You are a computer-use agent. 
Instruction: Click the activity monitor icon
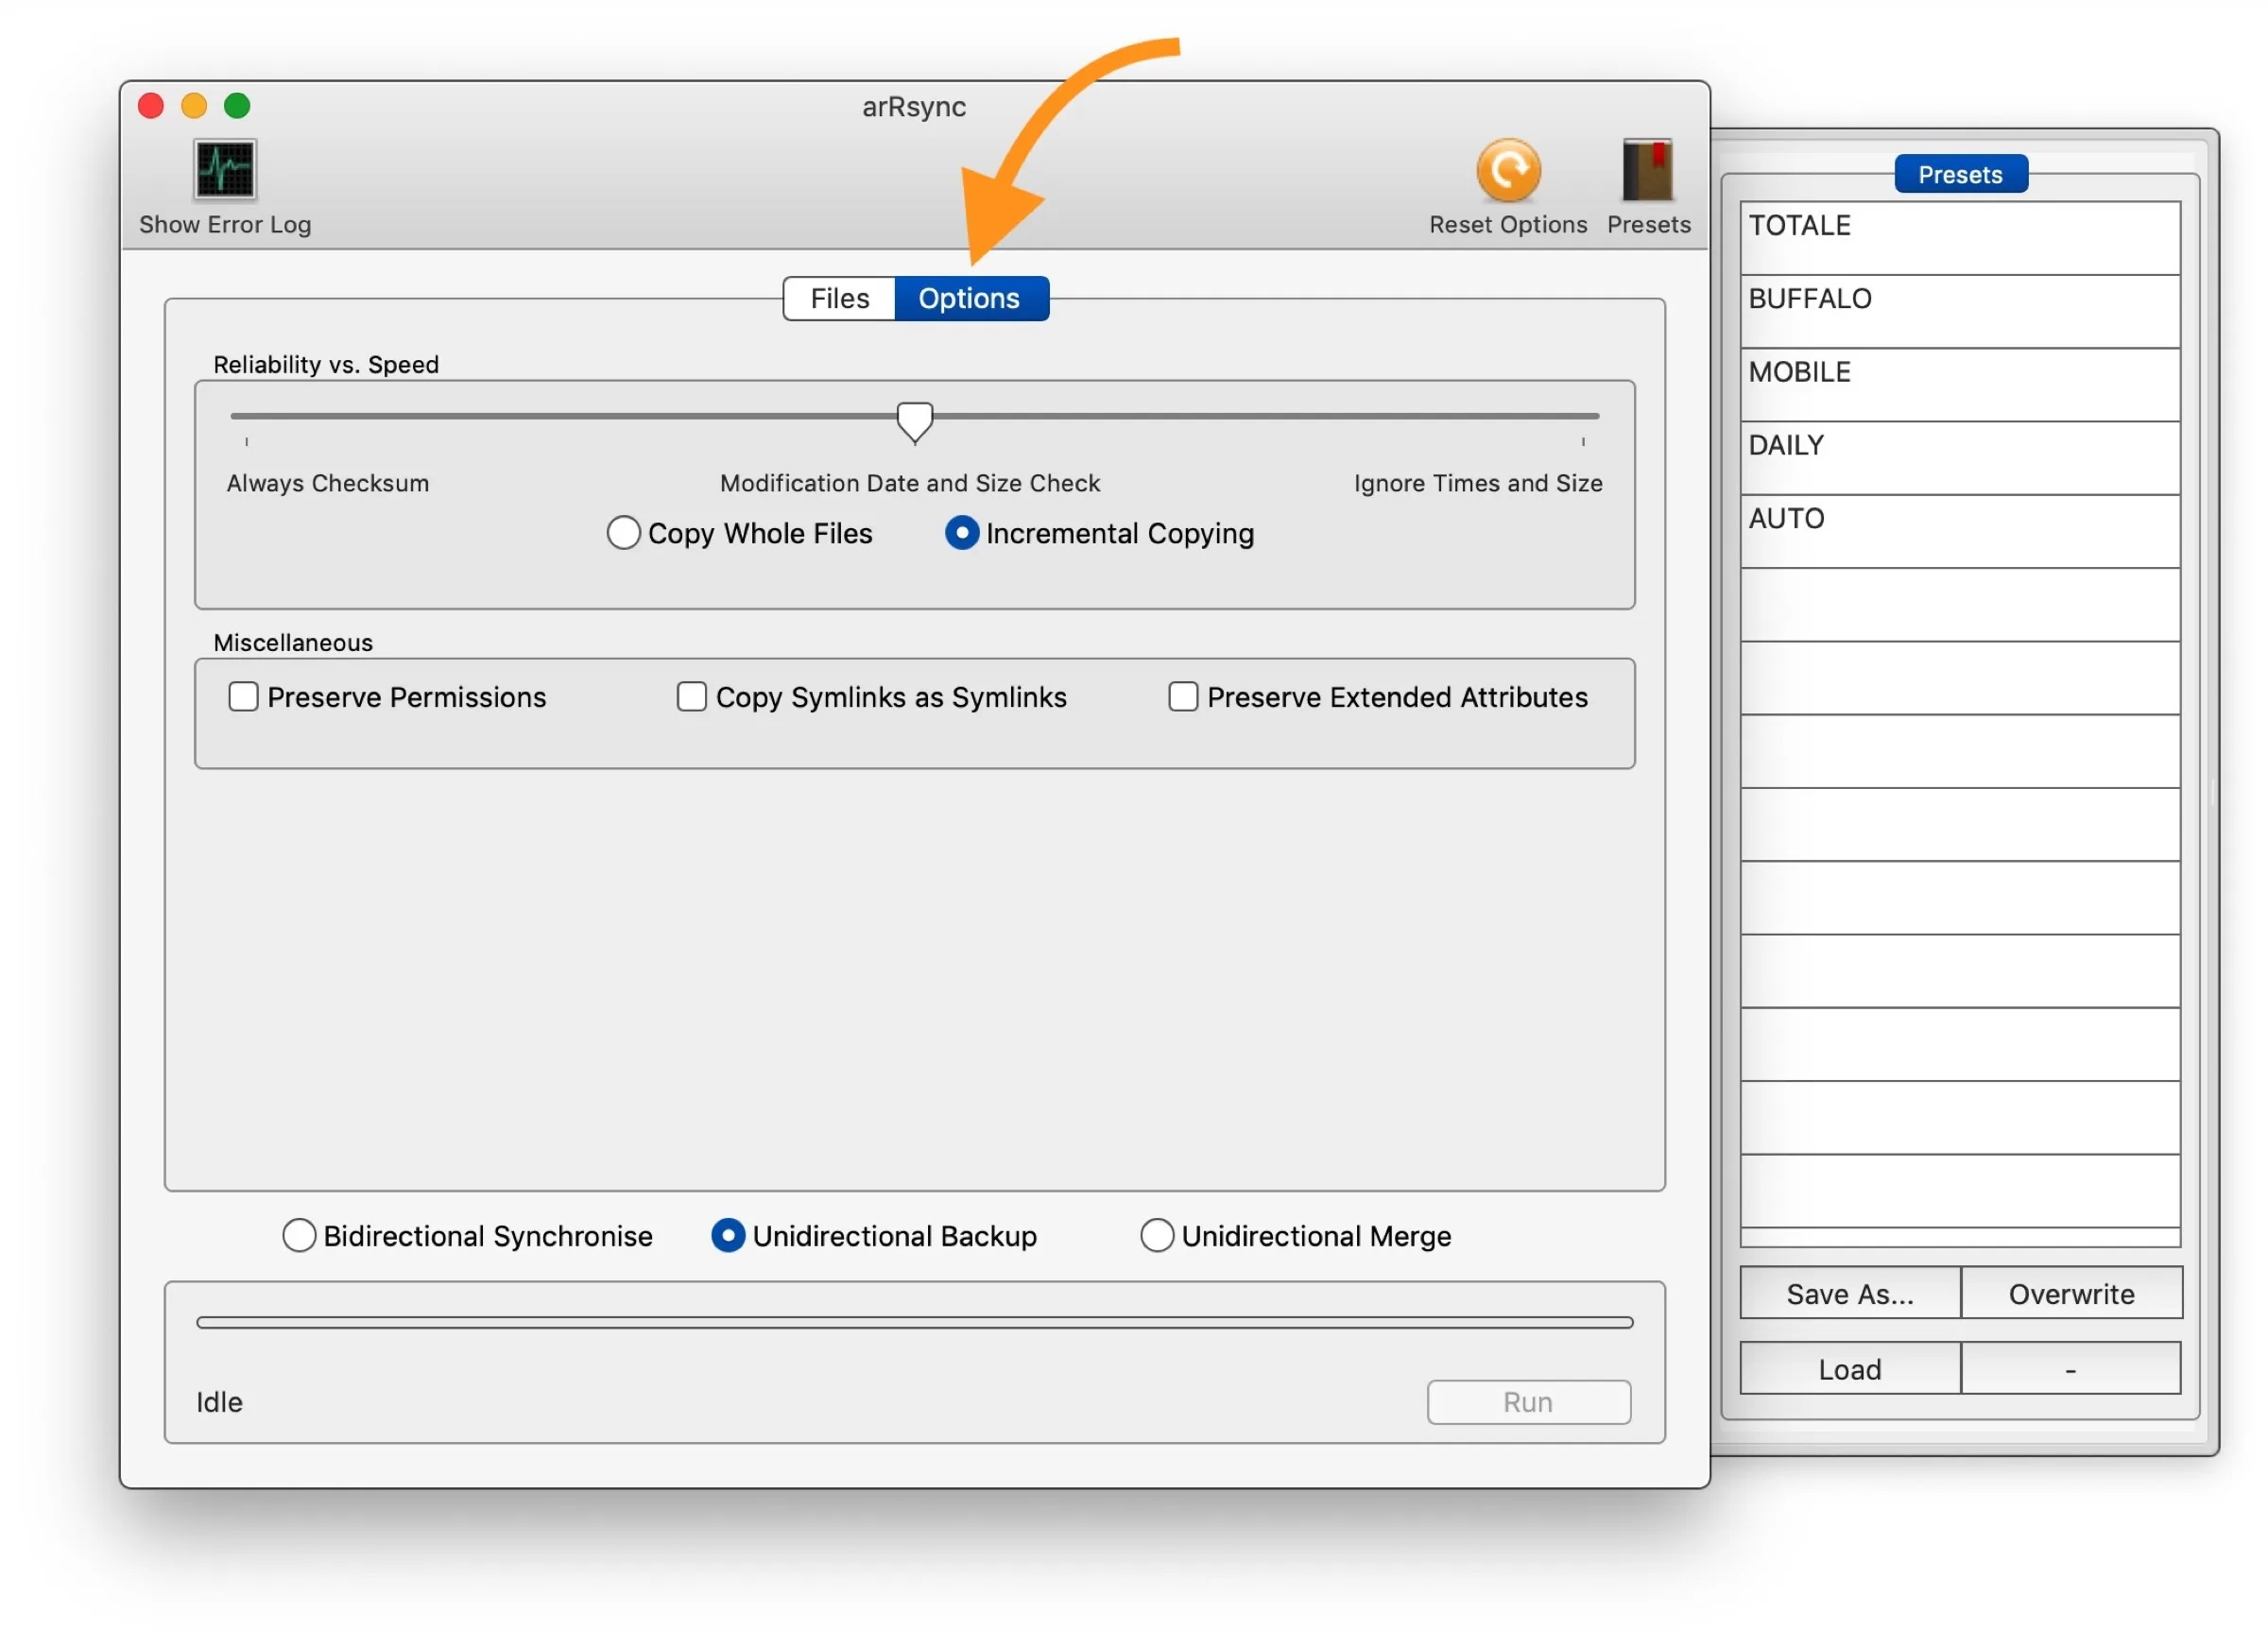[x=224, y=169]
